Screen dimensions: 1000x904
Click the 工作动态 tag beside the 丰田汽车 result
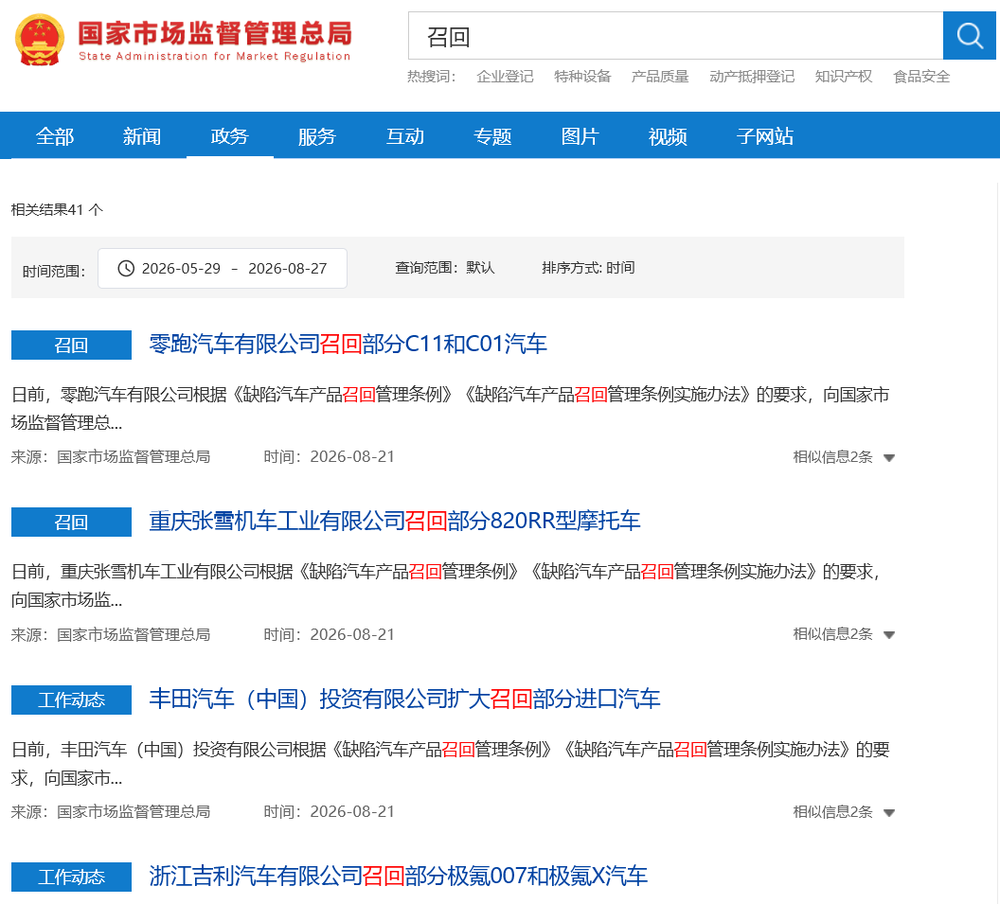pos(71,700)
